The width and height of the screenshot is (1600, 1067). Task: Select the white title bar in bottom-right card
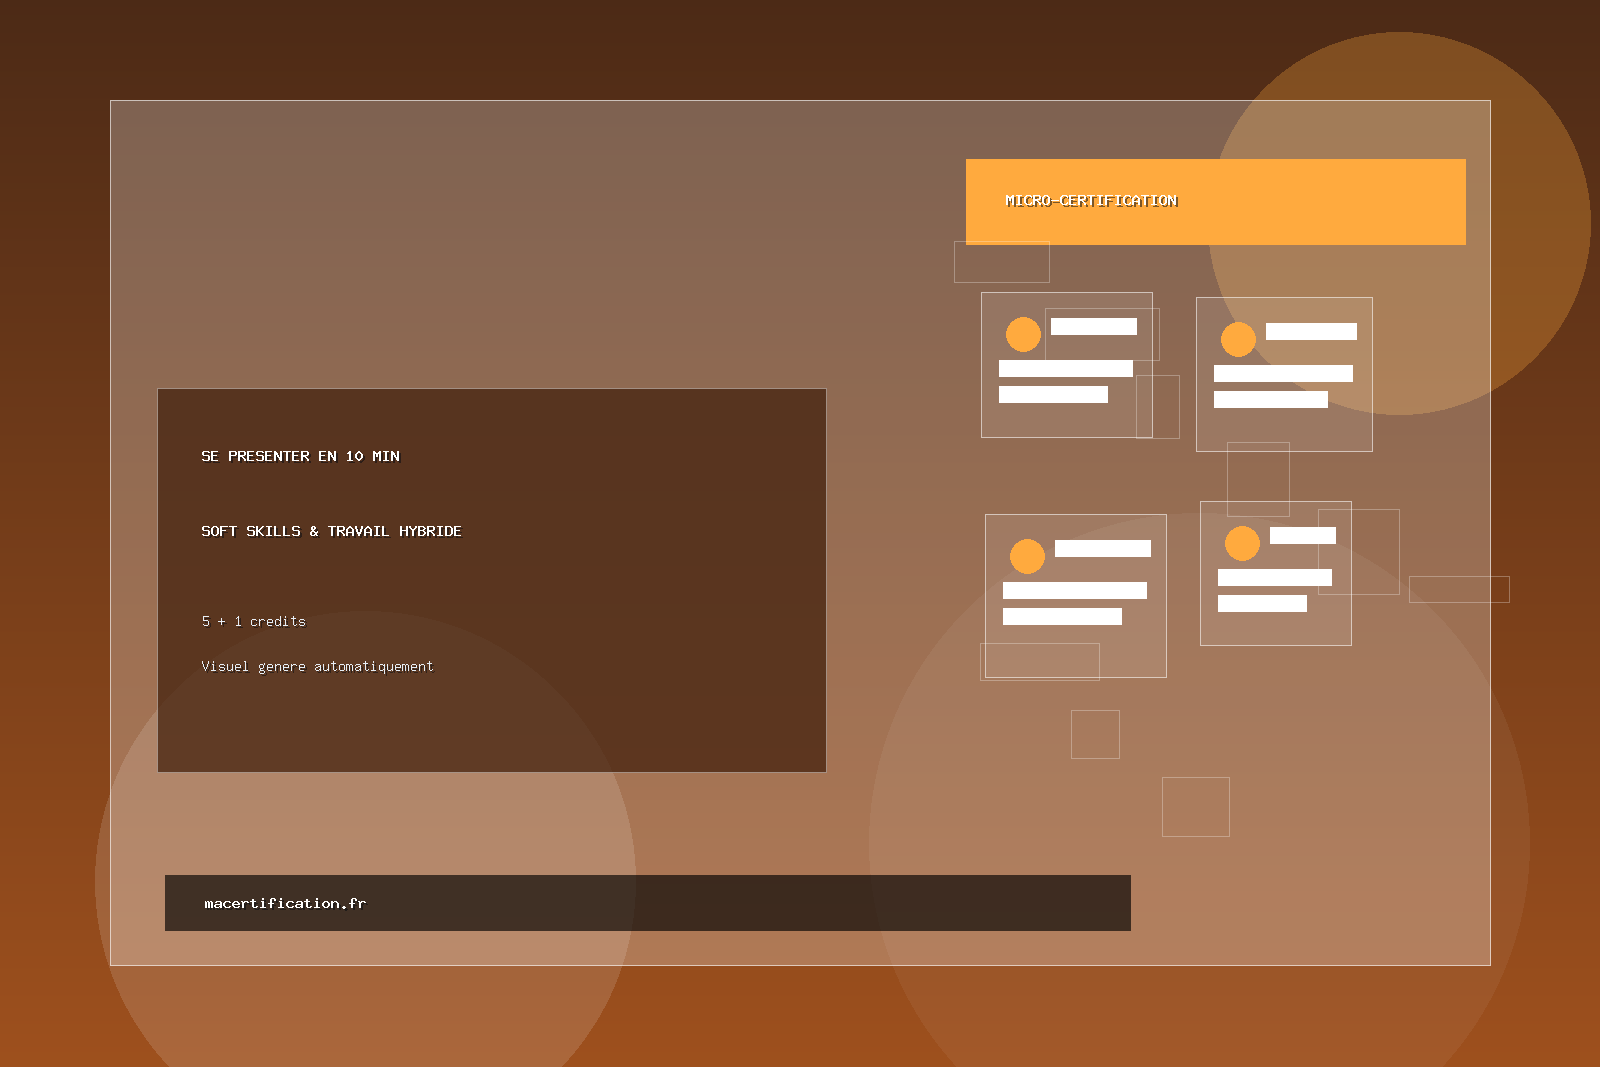point(1302,535)
